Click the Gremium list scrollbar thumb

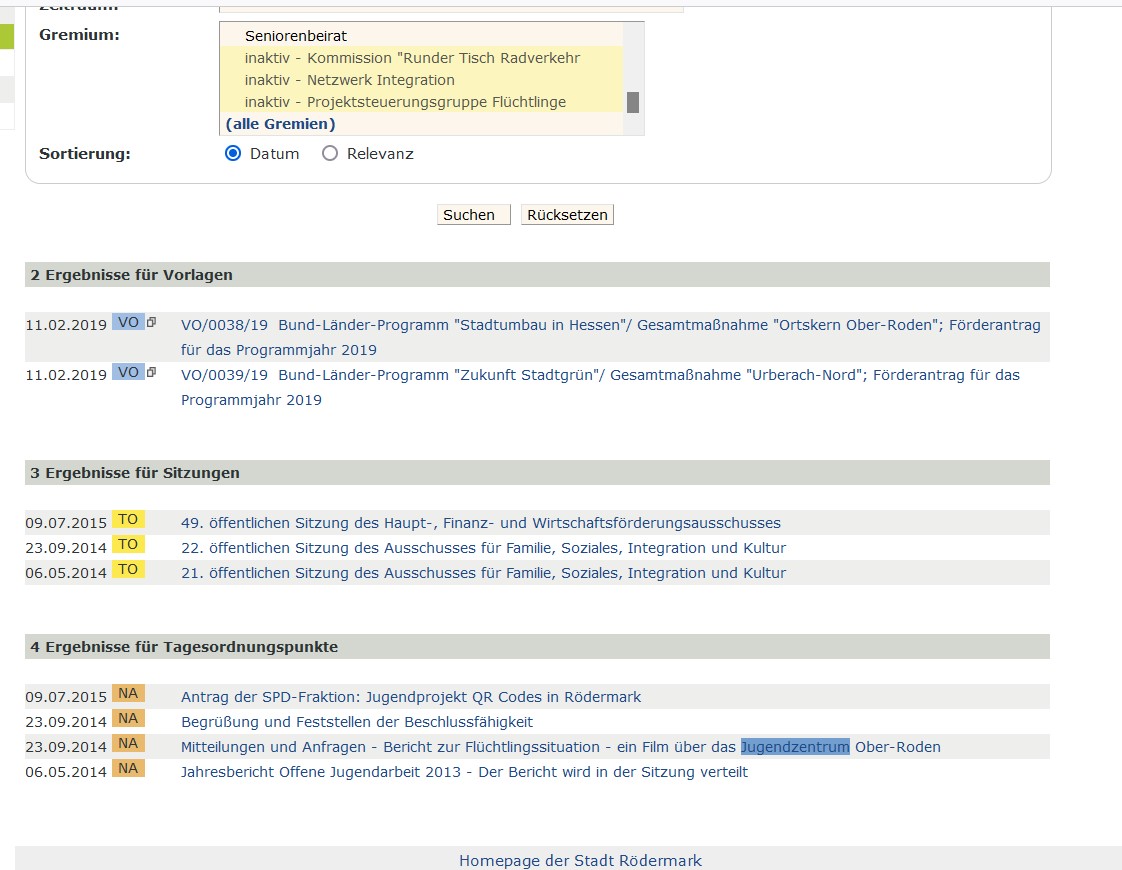(x=633, y=102)
